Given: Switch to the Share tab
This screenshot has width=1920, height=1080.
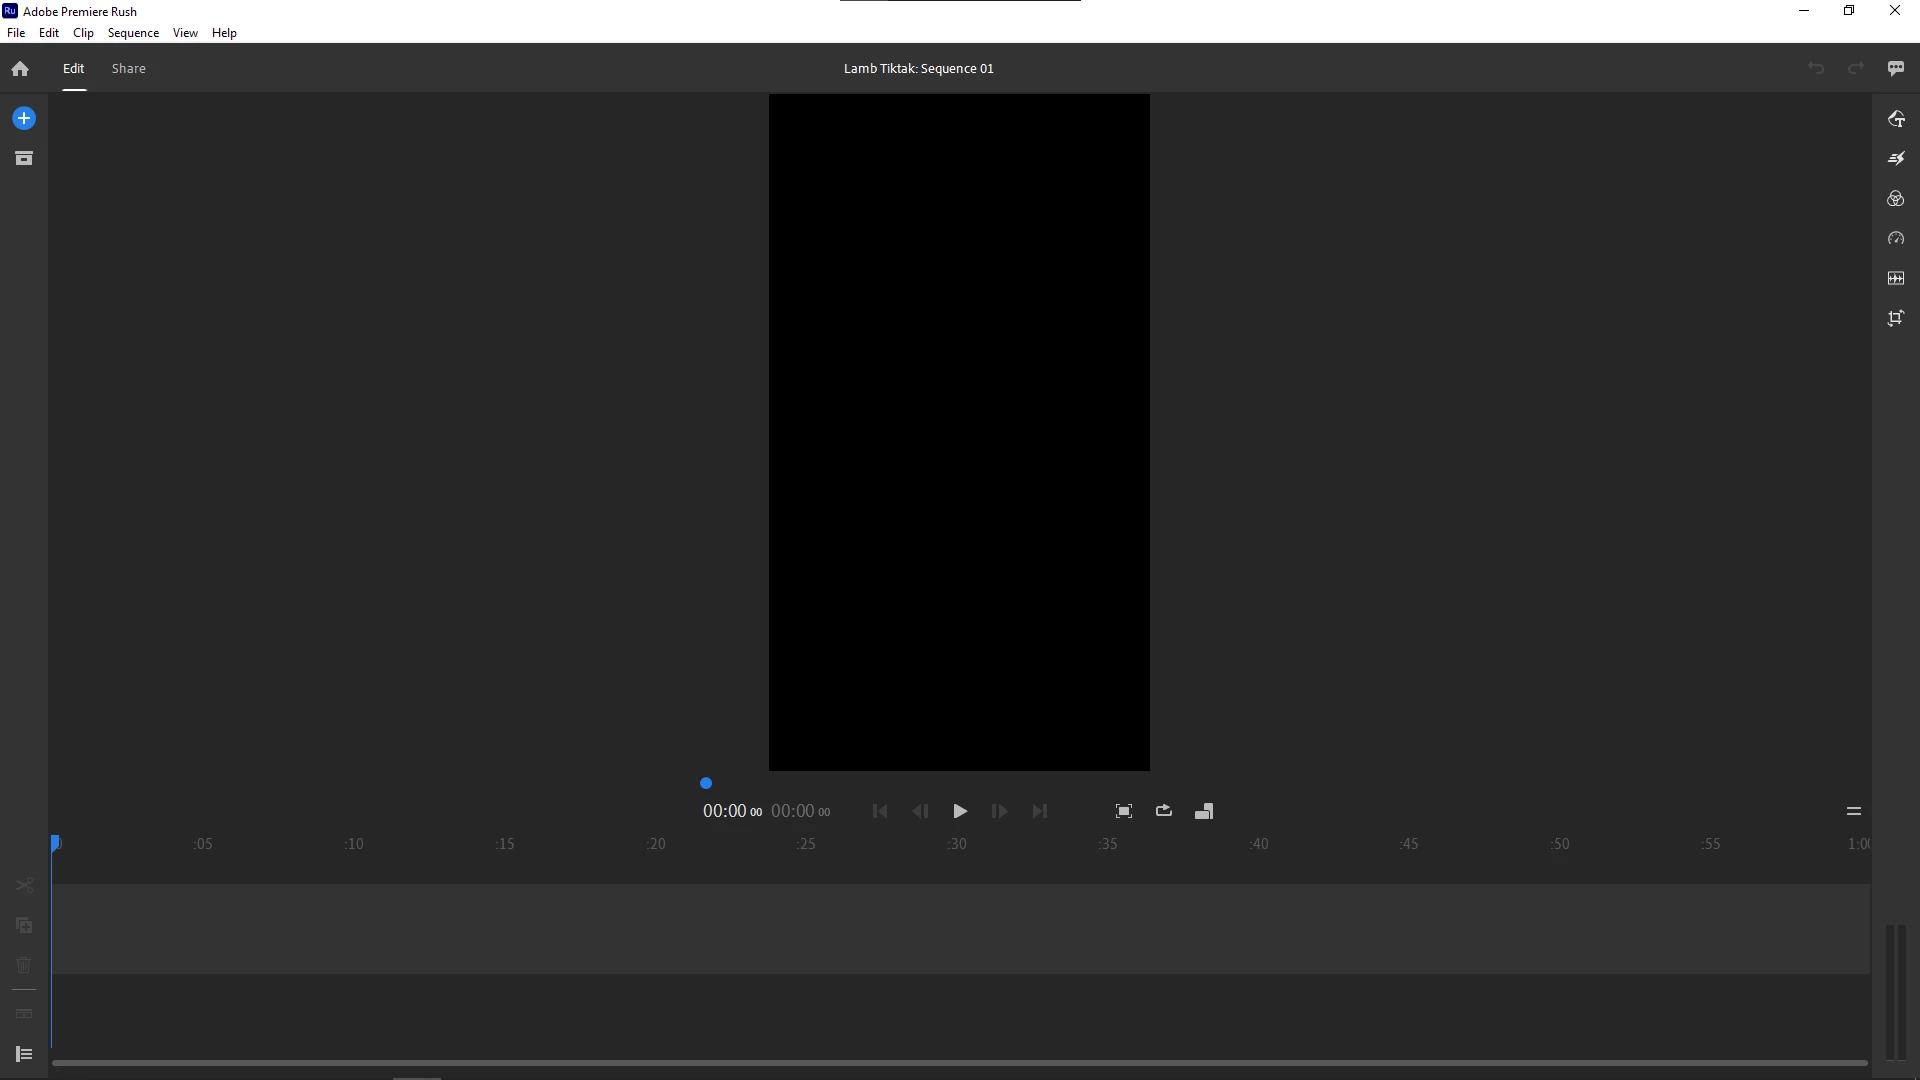Looking at the screenshot, I should (128, 68).
